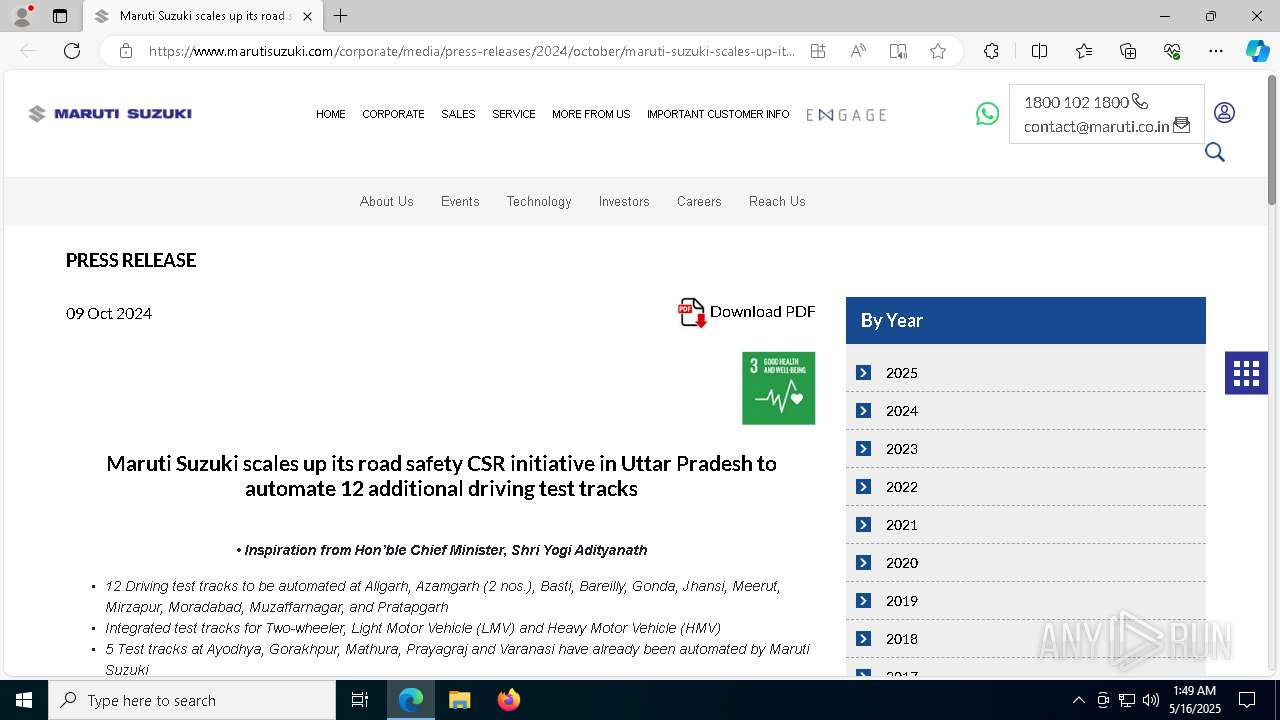Refresh the page with reload icon
Screen dimensions: 1280x720
[72, 51]
